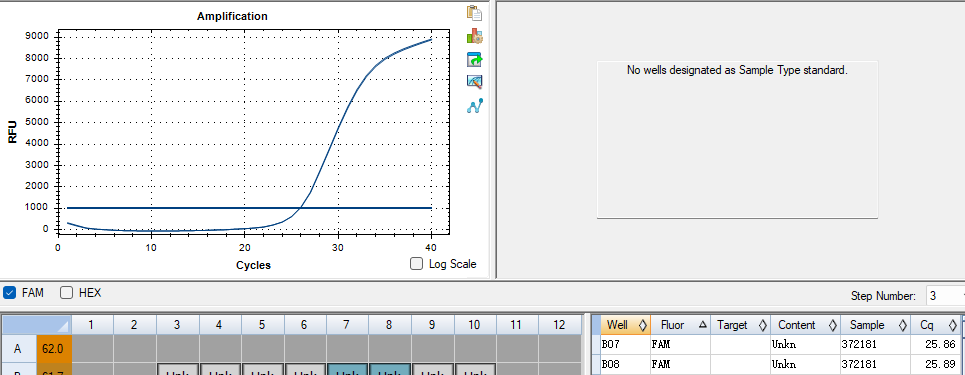Enable the Log Scale checkbox

click(x=417, y=264)
